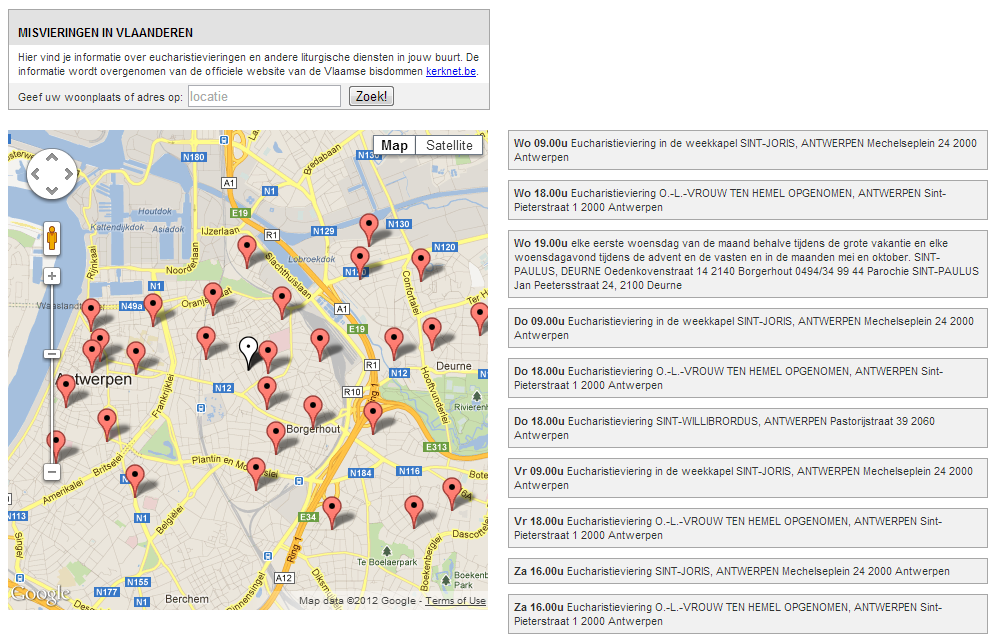This screenshot has width=993, height=638.
Task: Pan the map right with the arrow control
Action: coord(68,174)
